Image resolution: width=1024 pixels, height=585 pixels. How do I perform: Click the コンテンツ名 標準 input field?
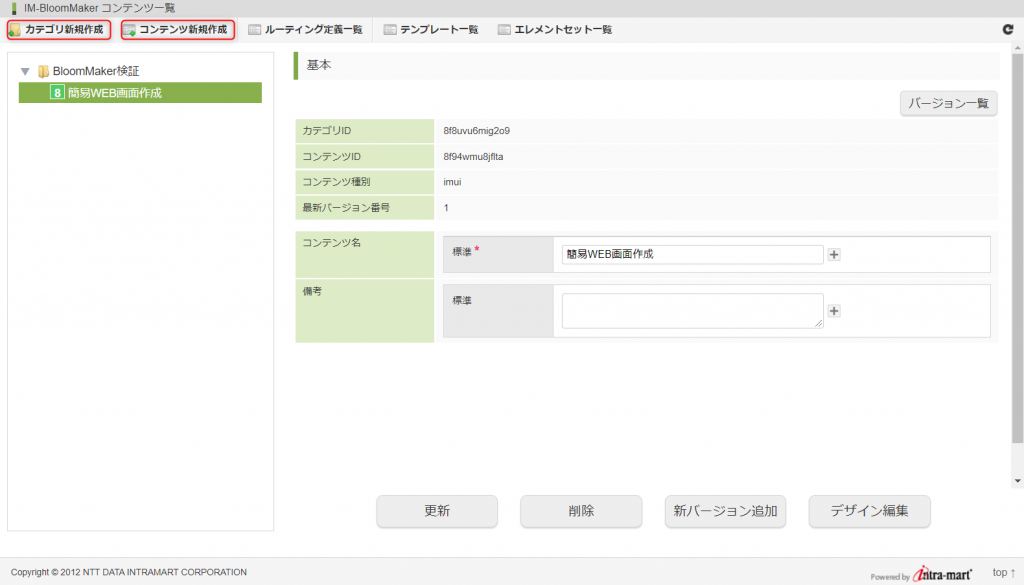692,254
